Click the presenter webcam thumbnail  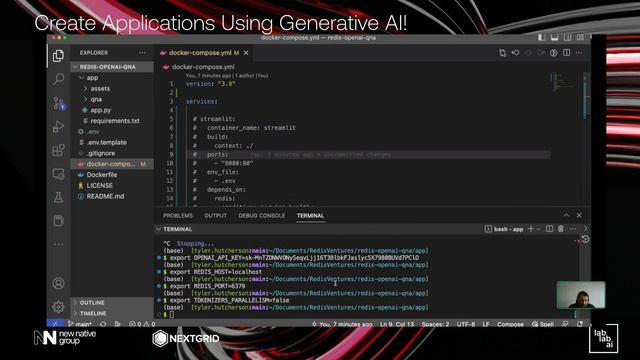[581, 295]
